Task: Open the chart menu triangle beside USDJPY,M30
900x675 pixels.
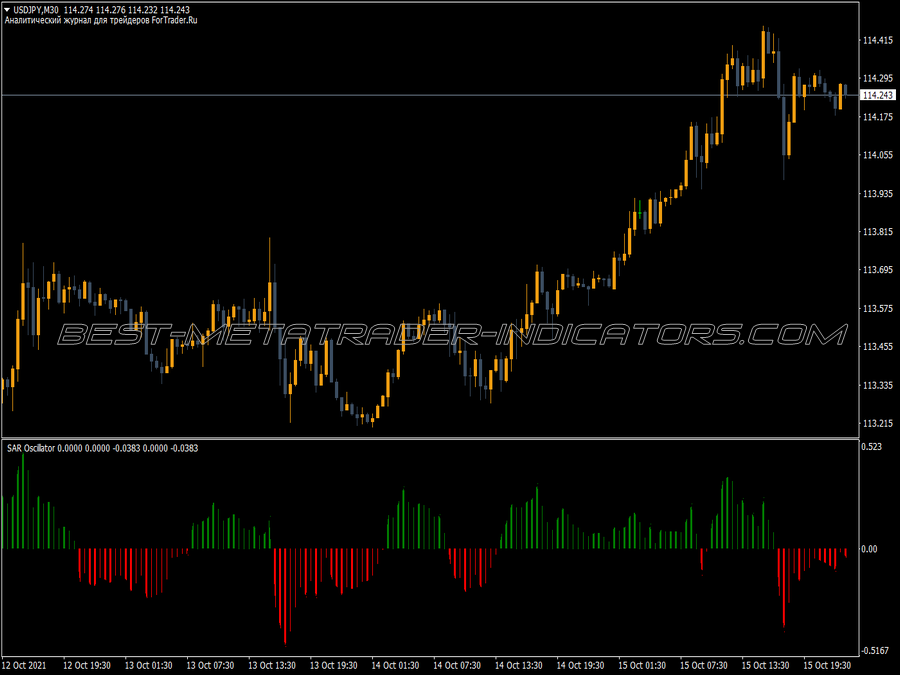Action: click(7, 10)
